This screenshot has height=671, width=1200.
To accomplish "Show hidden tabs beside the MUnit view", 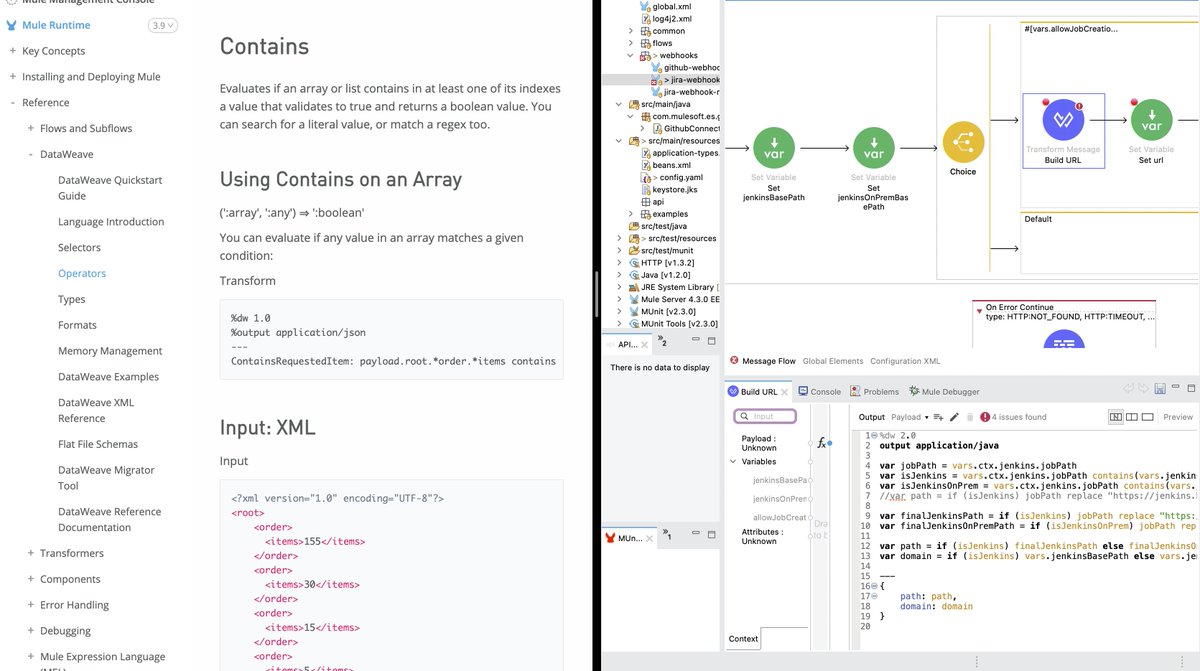I will click(x=667, y=535).
